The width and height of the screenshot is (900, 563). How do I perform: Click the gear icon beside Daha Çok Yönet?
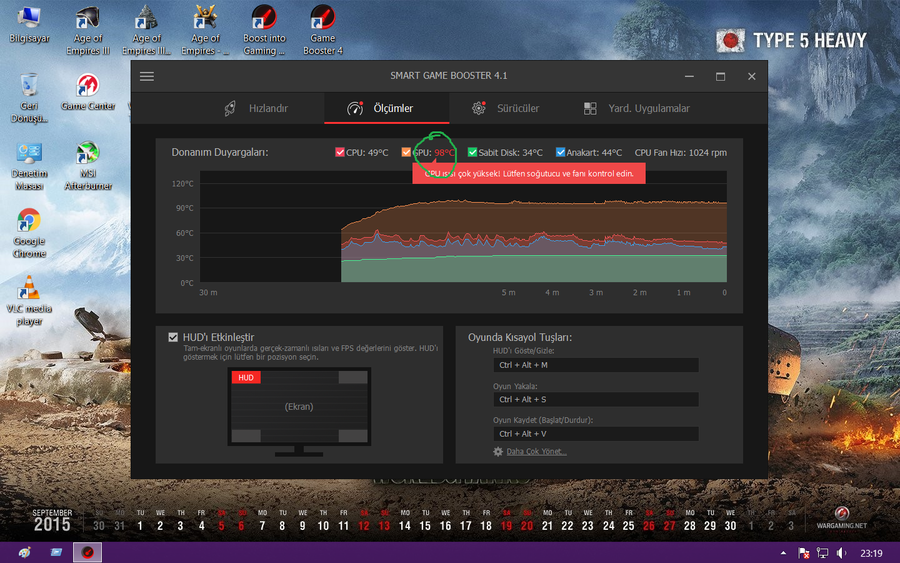coord(498,452)
